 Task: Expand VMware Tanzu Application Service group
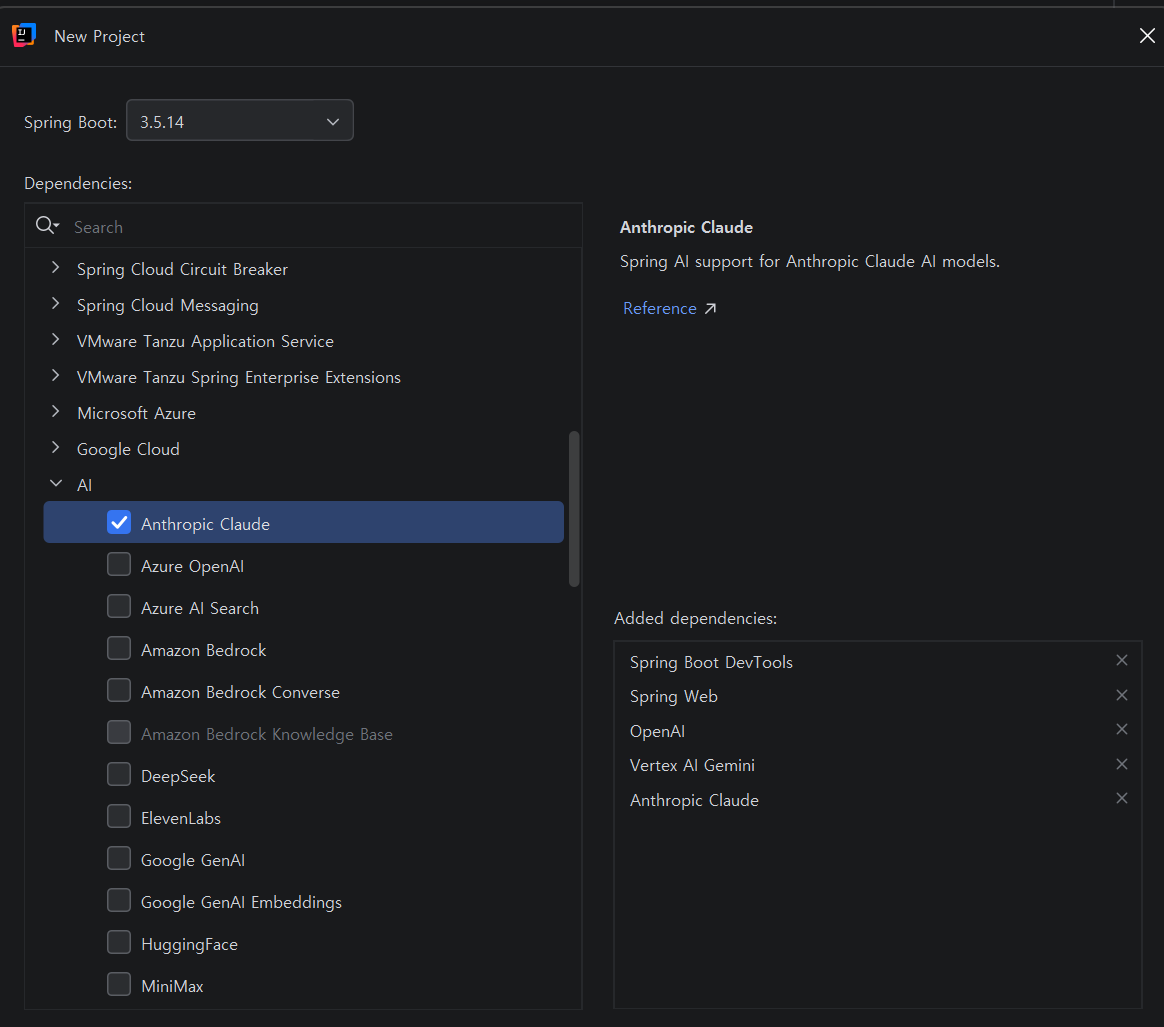[x=56, y=339]
